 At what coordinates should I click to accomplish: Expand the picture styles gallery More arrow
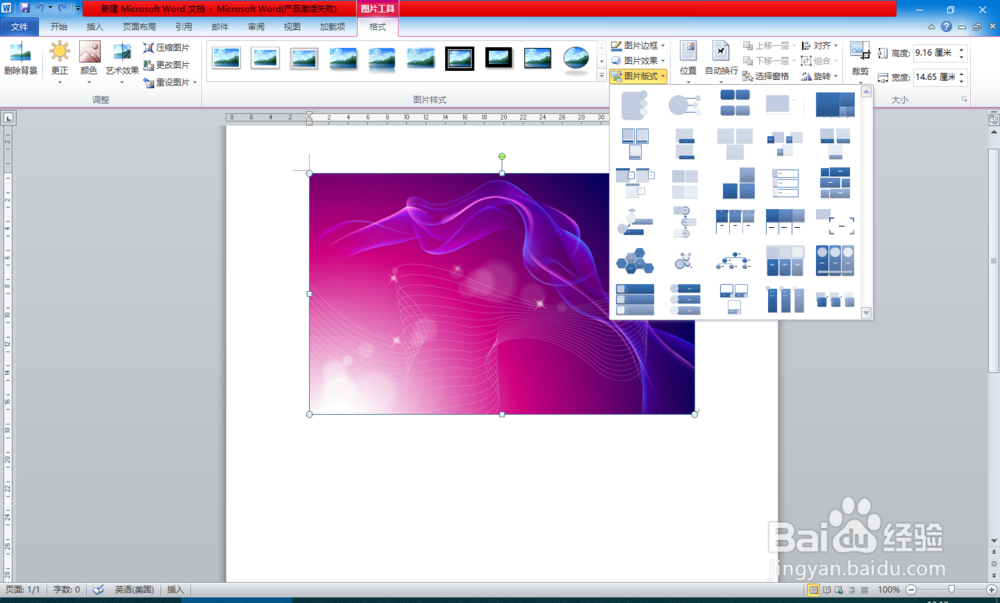point(601,75)
